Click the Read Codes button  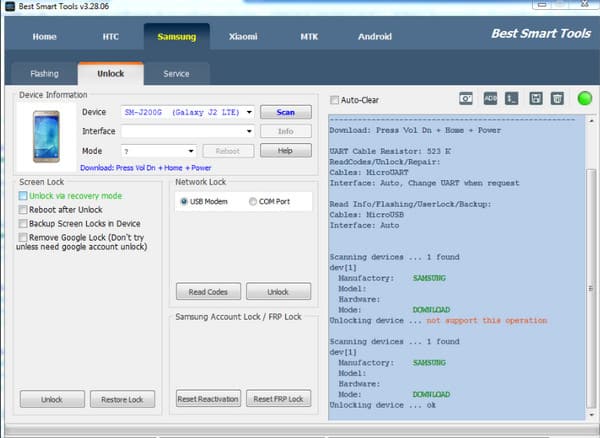pos(207,292)
